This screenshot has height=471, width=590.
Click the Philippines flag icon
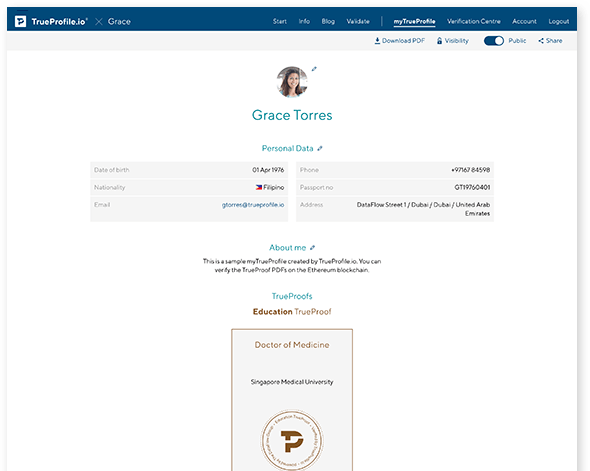click(259, 187)
